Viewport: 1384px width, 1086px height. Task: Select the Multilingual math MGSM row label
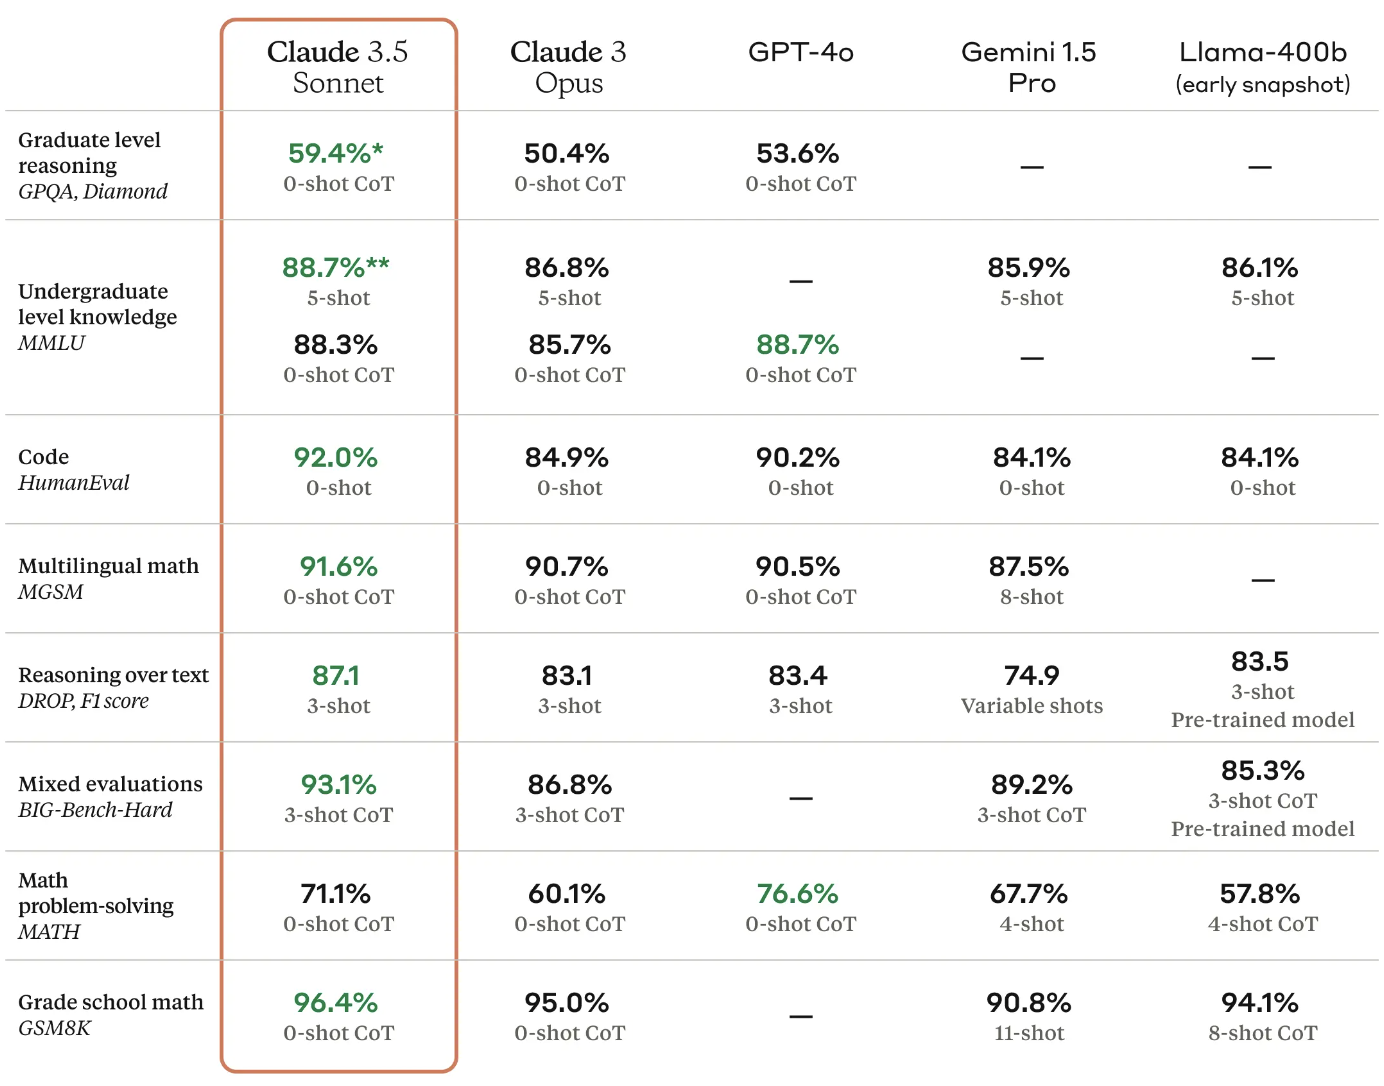(108, 578)
